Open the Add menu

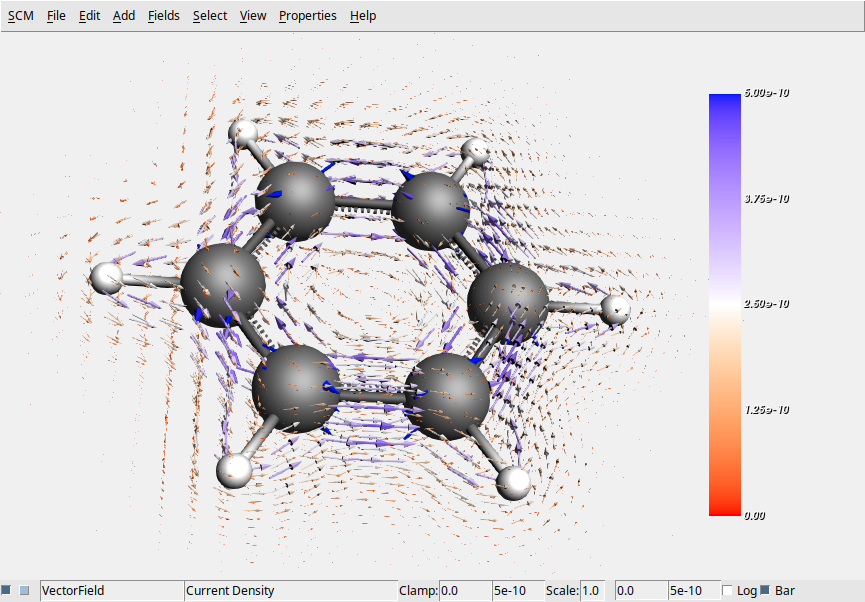point(123,15)
